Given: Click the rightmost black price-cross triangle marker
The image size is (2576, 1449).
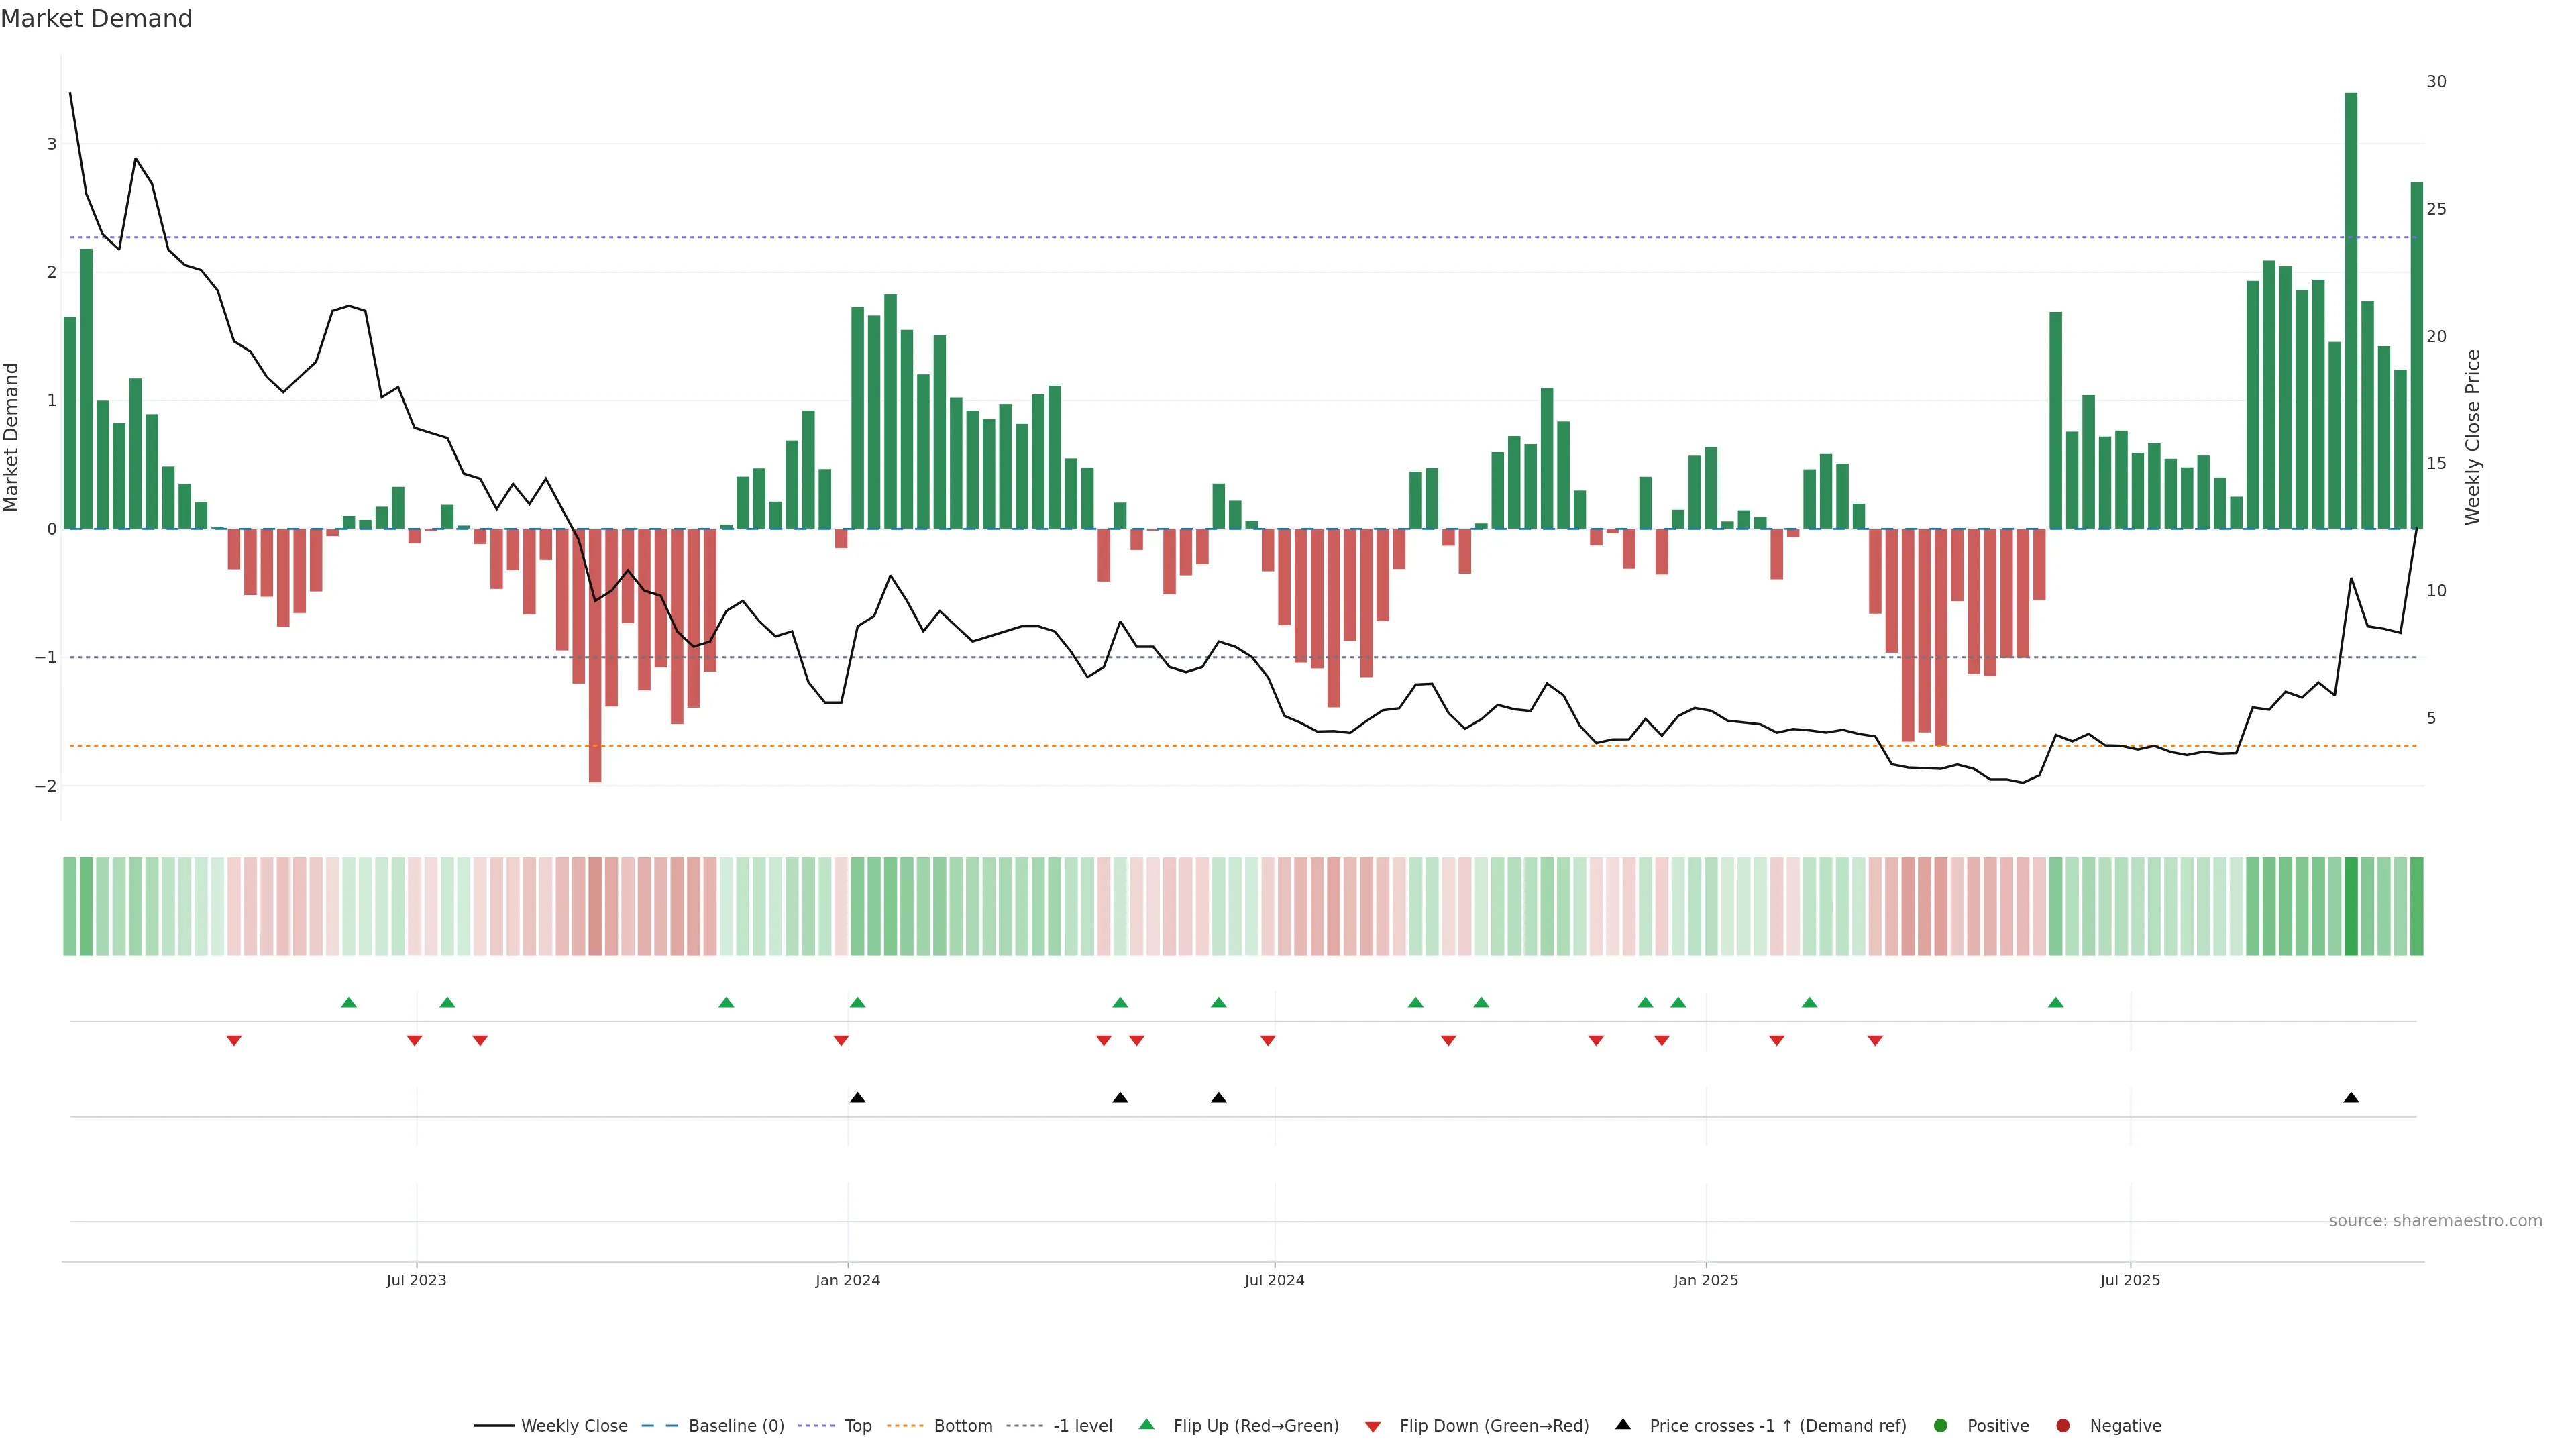Looking at the screenshot, I should point(2351,1098).
